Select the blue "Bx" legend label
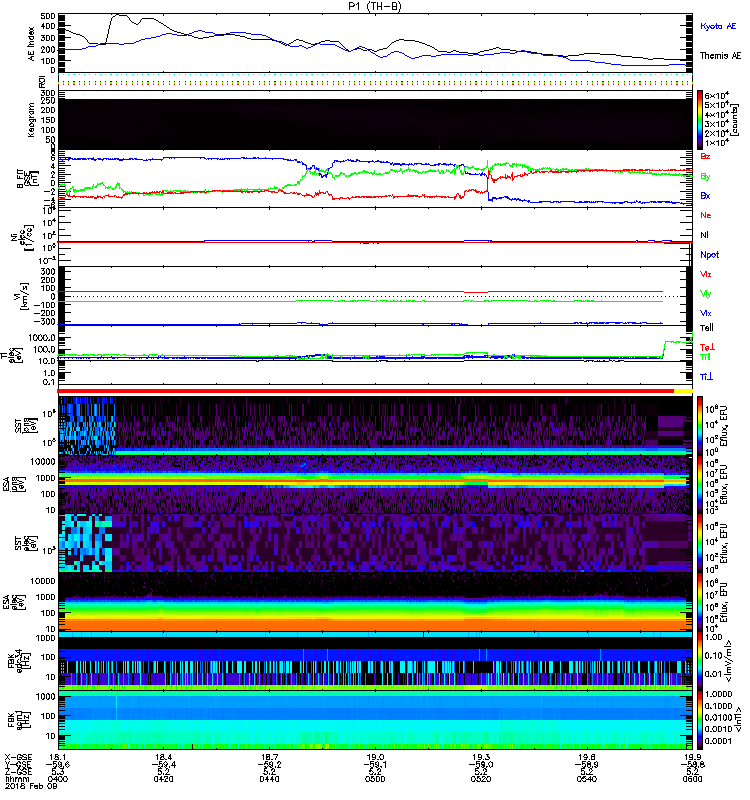The height and width of the screenshot is (800, 750). [x=705, y=196]
